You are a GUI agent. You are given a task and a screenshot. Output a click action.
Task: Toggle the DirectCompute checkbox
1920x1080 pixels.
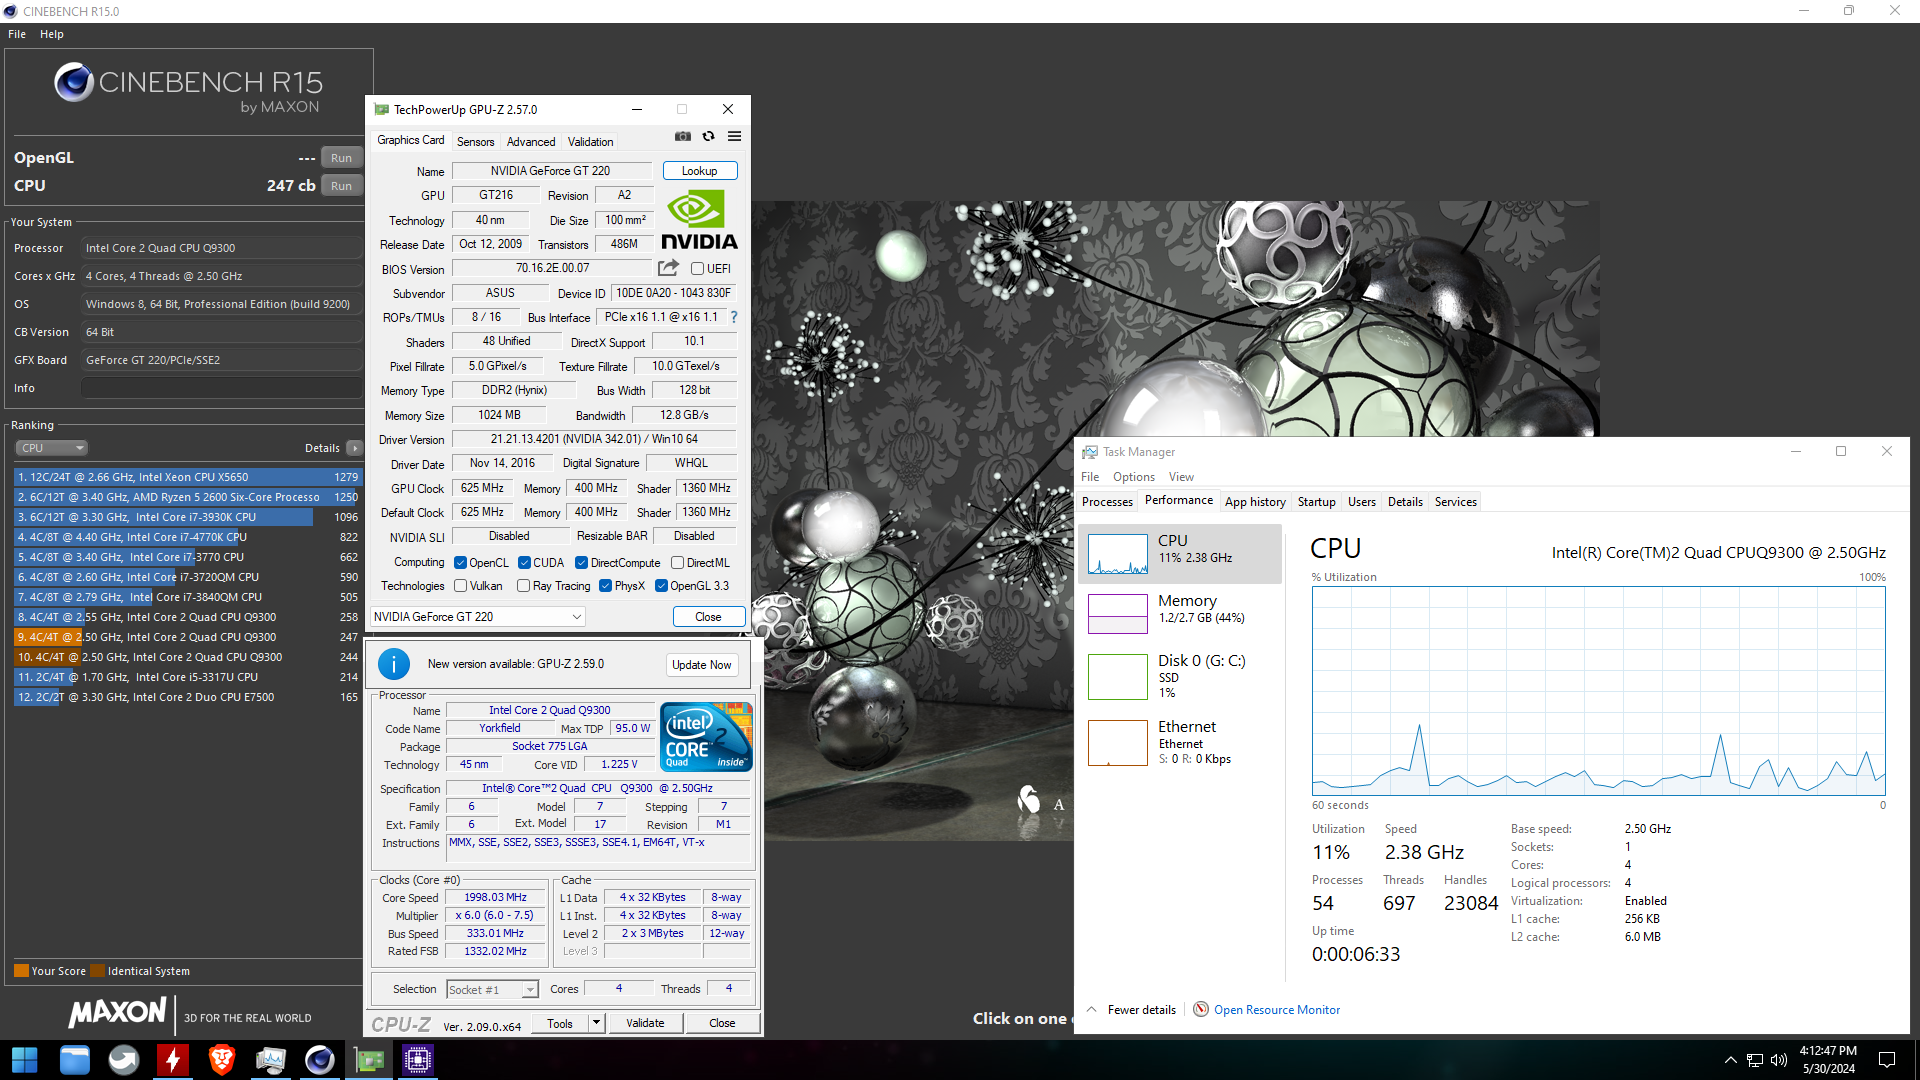click(581, 563)
